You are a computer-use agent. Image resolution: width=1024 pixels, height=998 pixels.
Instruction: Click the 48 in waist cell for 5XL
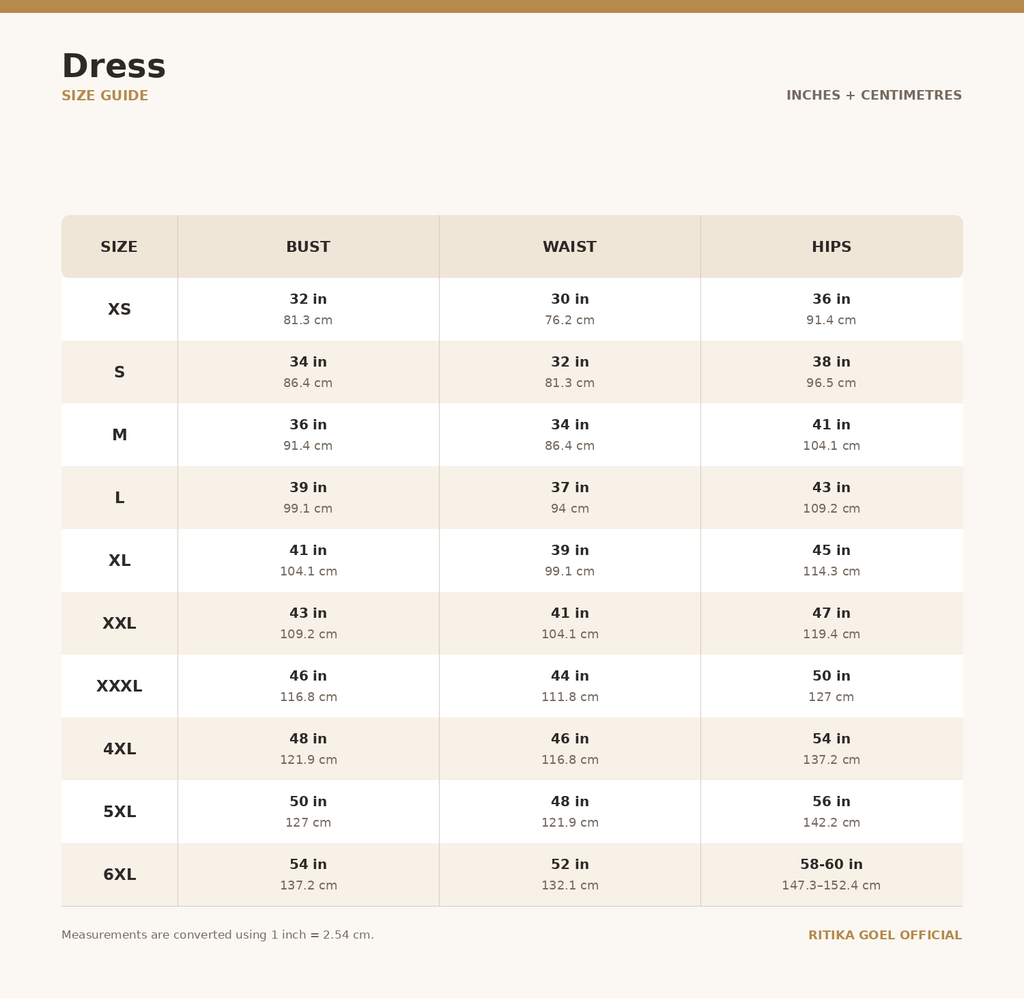[569, 812]
